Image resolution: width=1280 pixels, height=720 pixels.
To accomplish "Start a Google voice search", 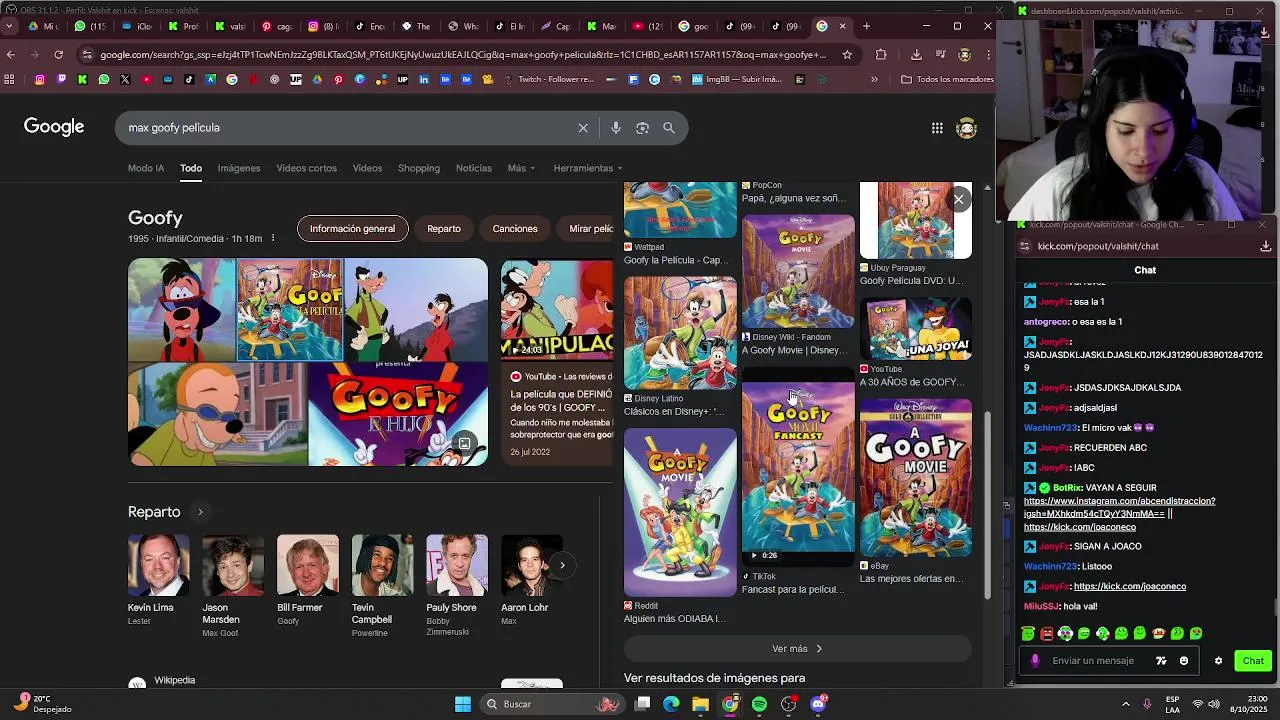I will 615,128.
